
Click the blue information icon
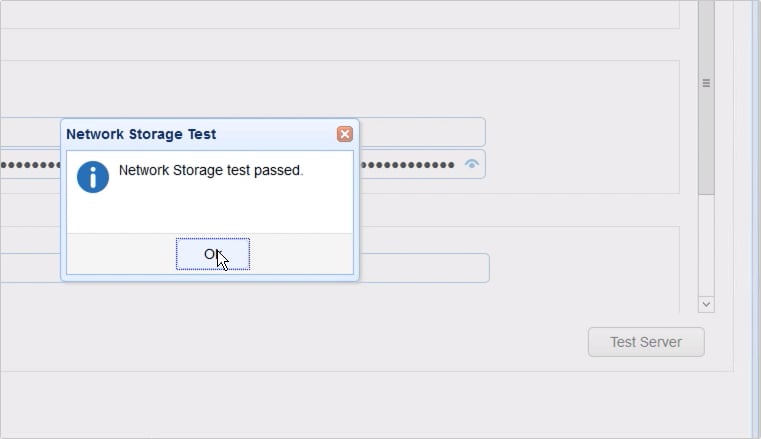pos(93,177)
